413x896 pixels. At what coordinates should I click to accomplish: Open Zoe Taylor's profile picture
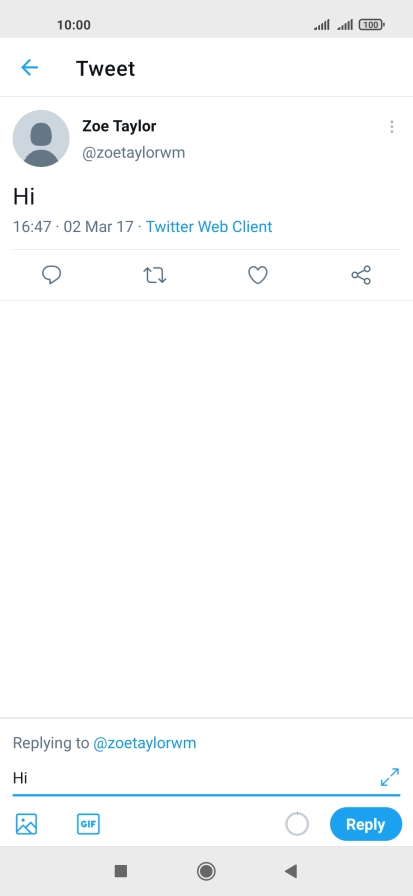41,138
